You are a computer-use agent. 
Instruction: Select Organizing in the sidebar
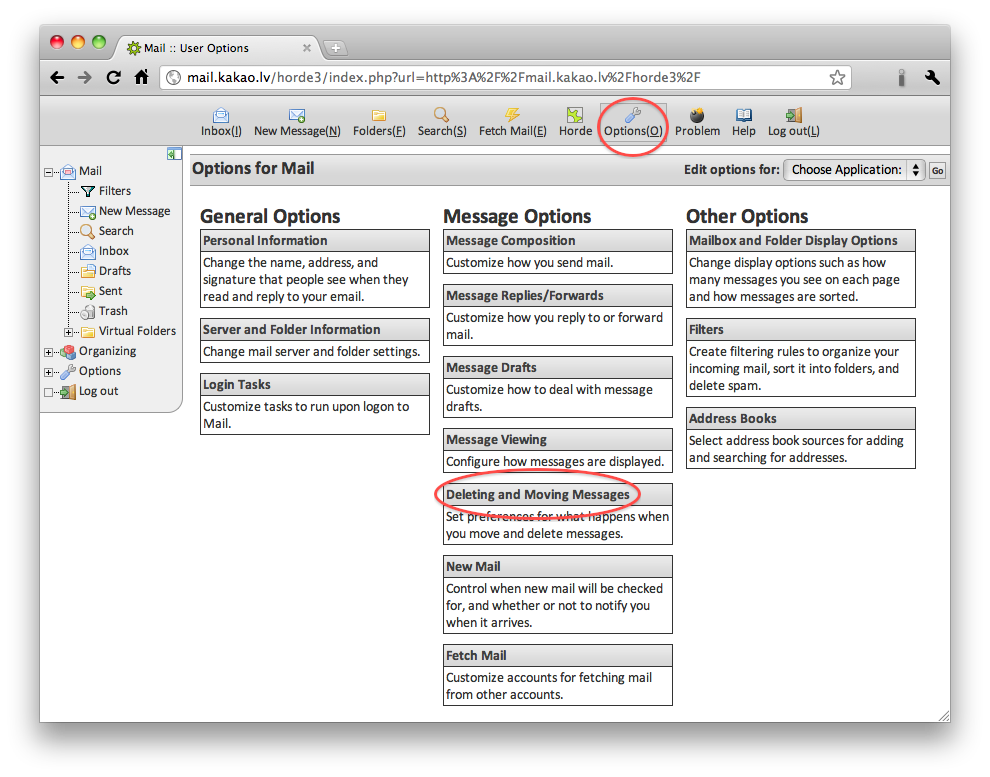point(107,351)
